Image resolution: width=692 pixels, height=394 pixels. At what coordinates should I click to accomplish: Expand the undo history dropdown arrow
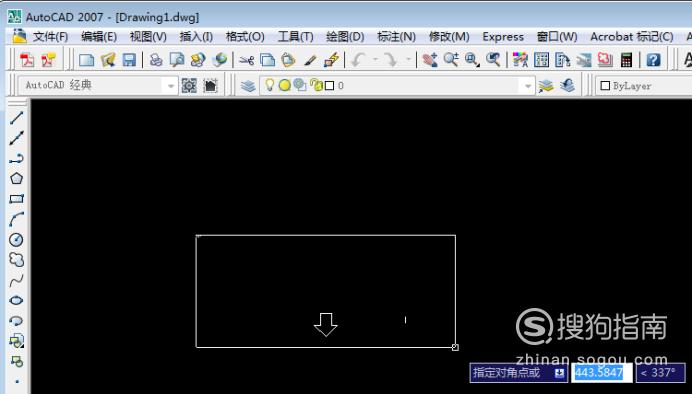point(375,59)
